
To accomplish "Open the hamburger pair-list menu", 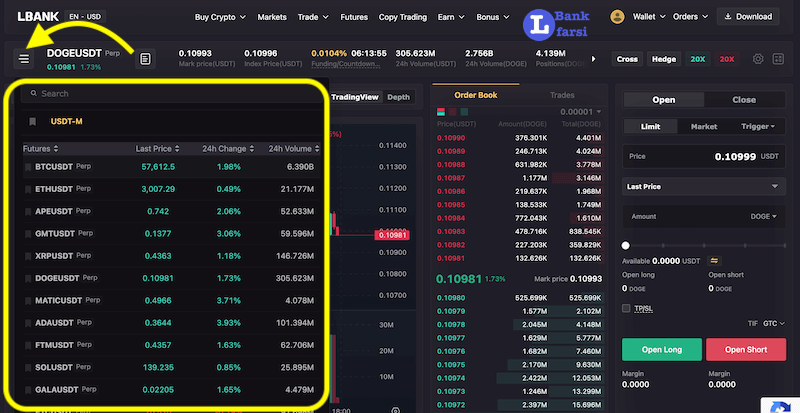I will (x=25, y=59).
